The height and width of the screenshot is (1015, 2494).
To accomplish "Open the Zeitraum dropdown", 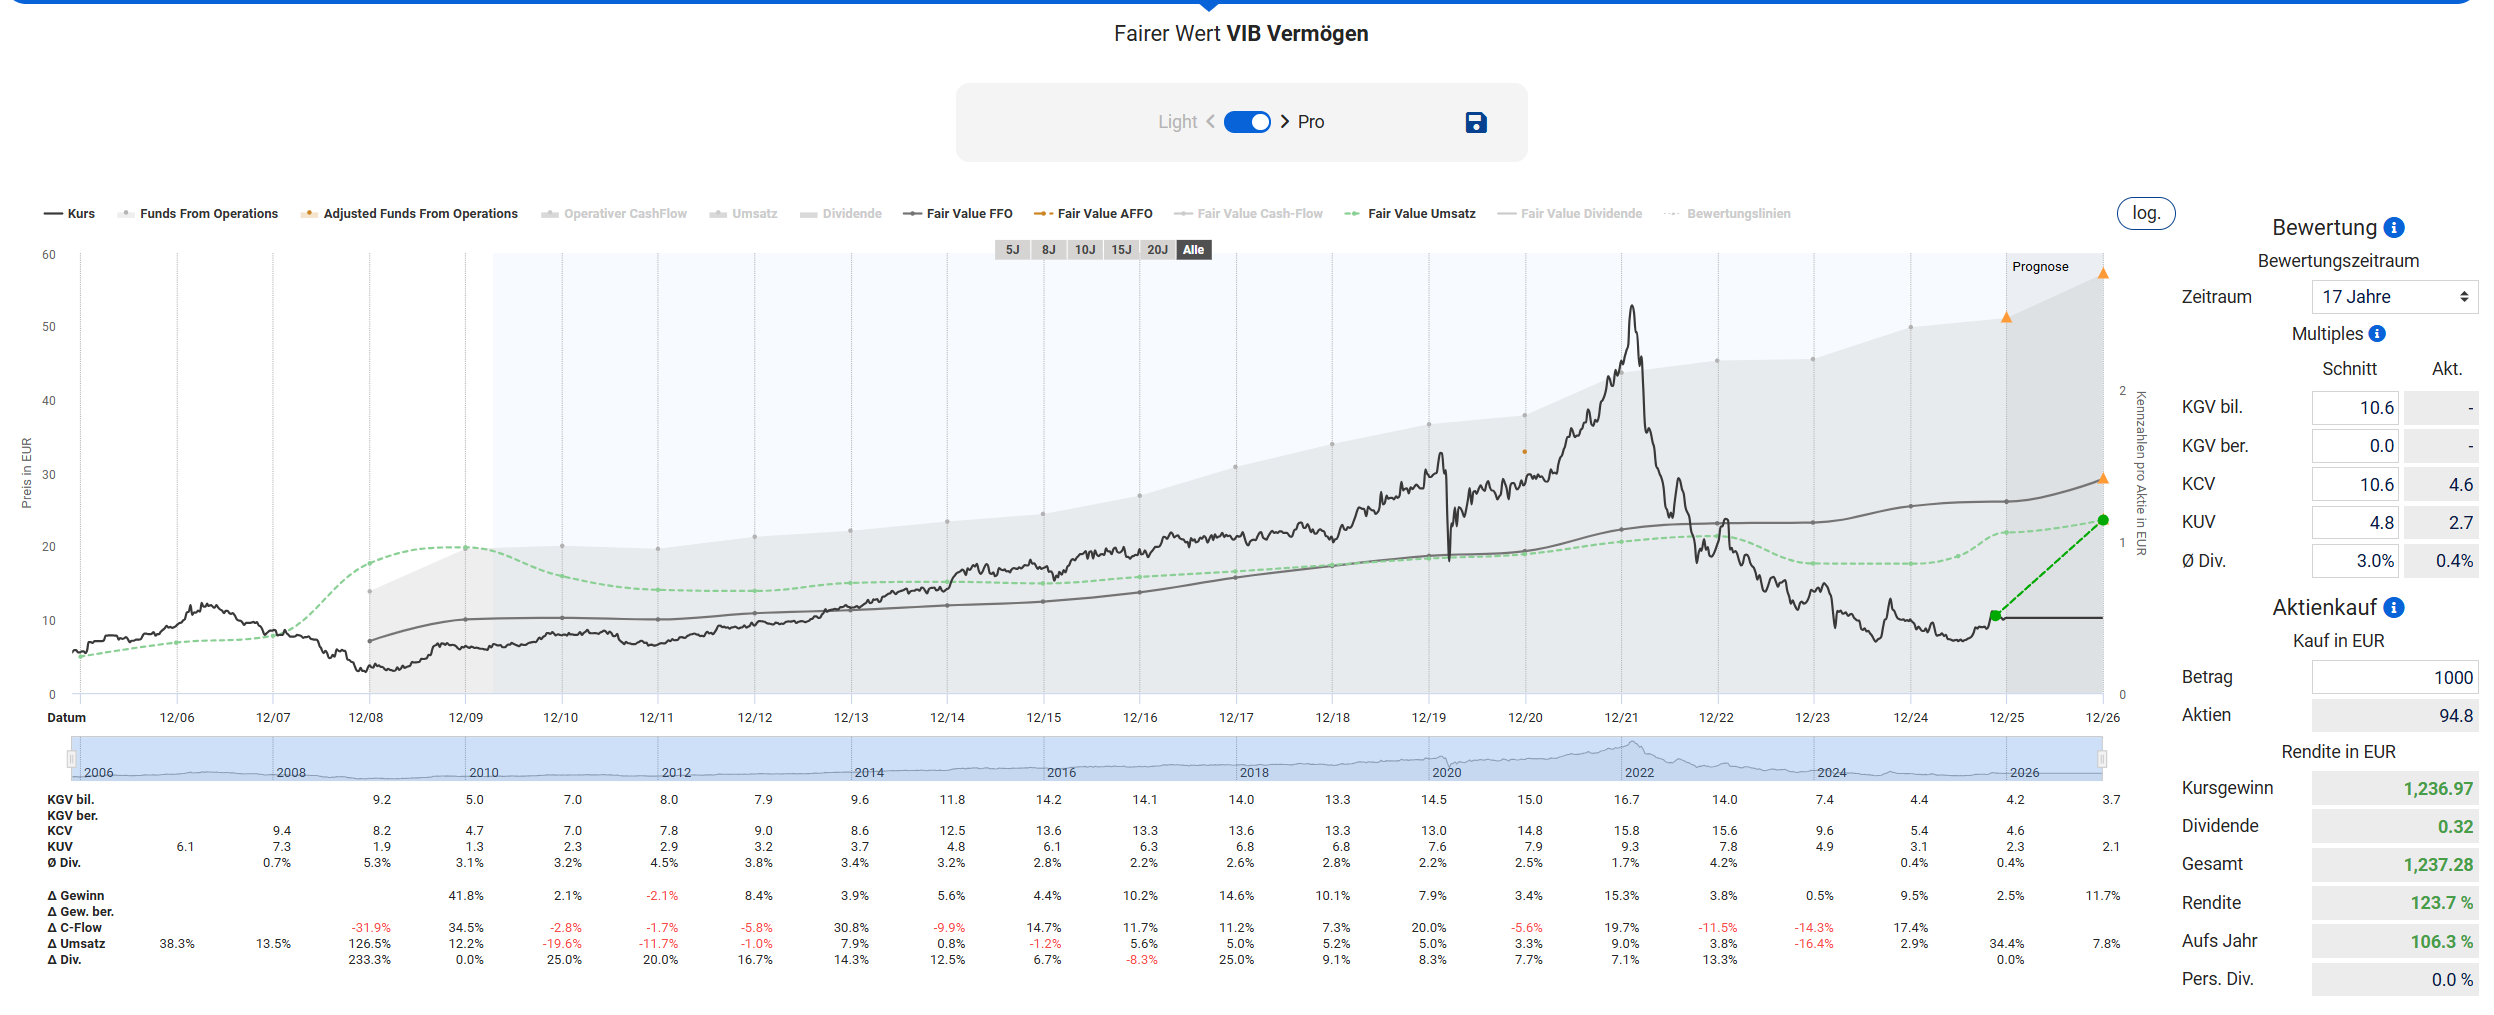I will pos(2394,297).
